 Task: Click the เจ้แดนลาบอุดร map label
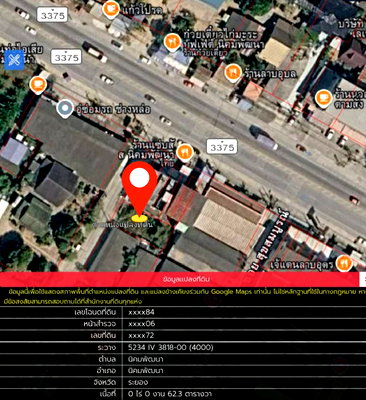(301, 264)
